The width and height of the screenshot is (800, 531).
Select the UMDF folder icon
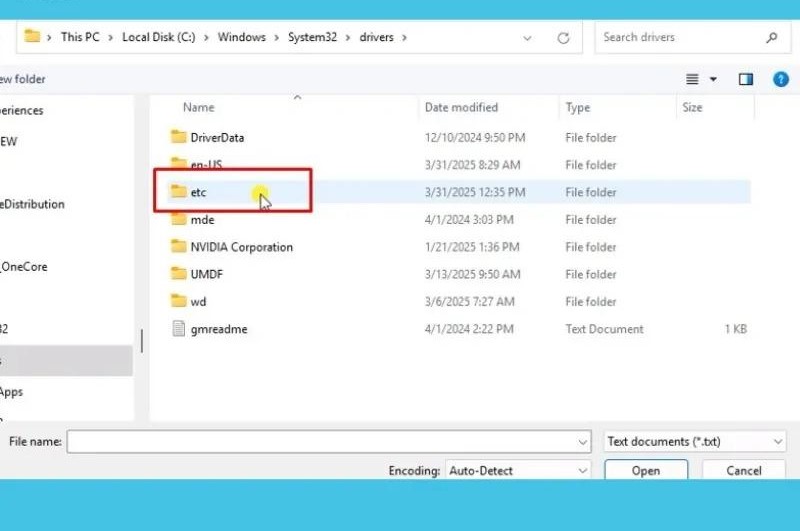178,273
